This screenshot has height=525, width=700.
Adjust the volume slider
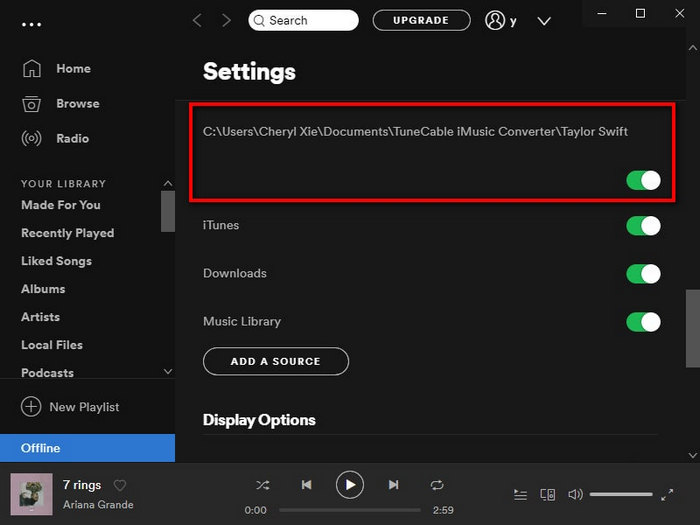[621, 494]
